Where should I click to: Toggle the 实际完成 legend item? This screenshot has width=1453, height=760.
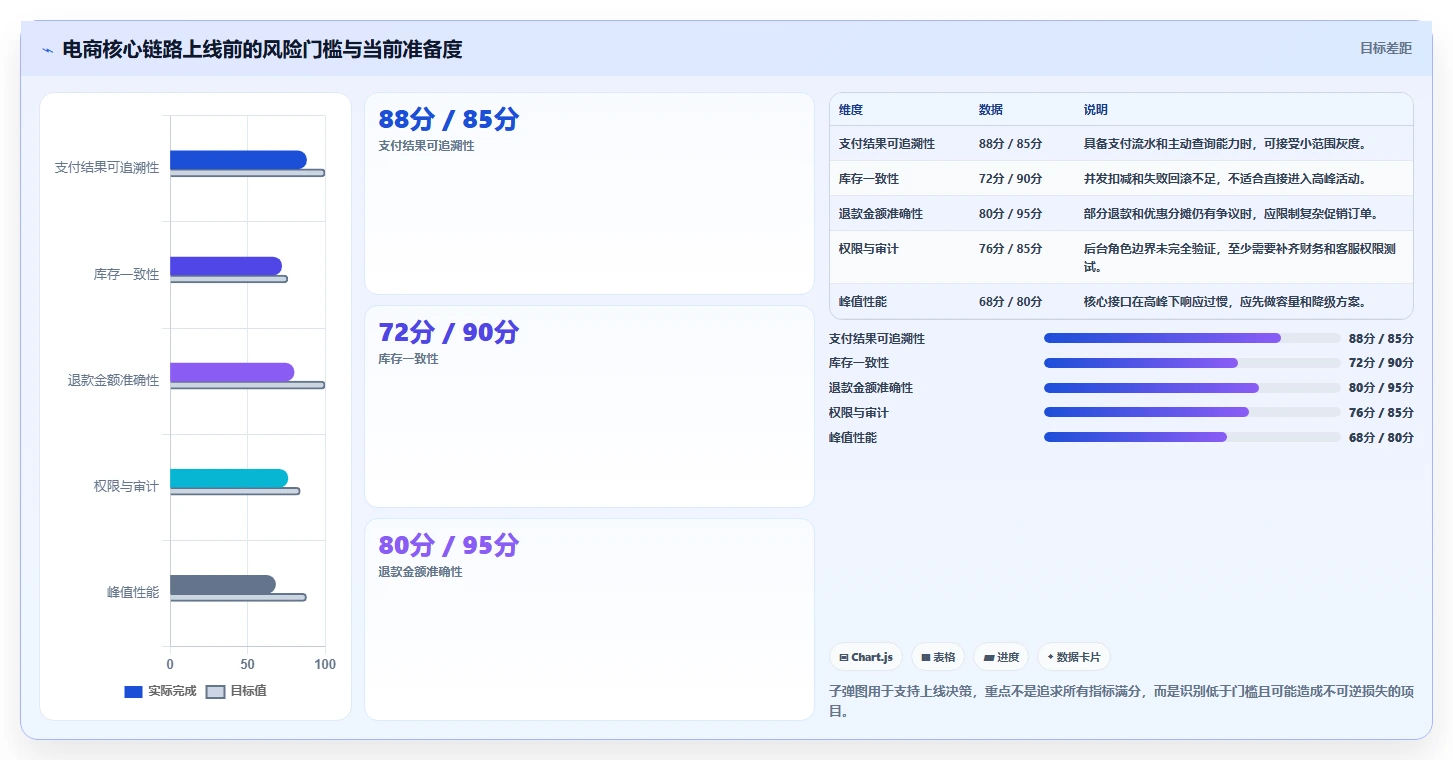[160, 691]
